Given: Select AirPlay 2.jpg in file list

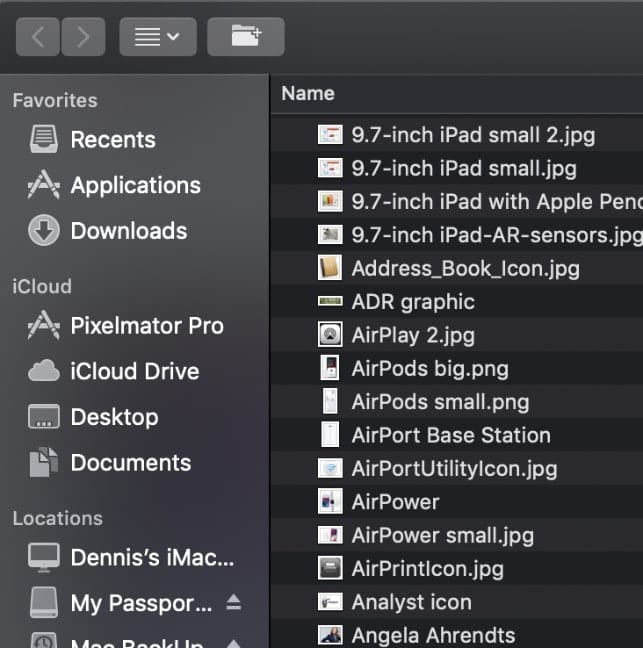Looking at the screenshot, I should pyautogui.click(x=412, y=335).
